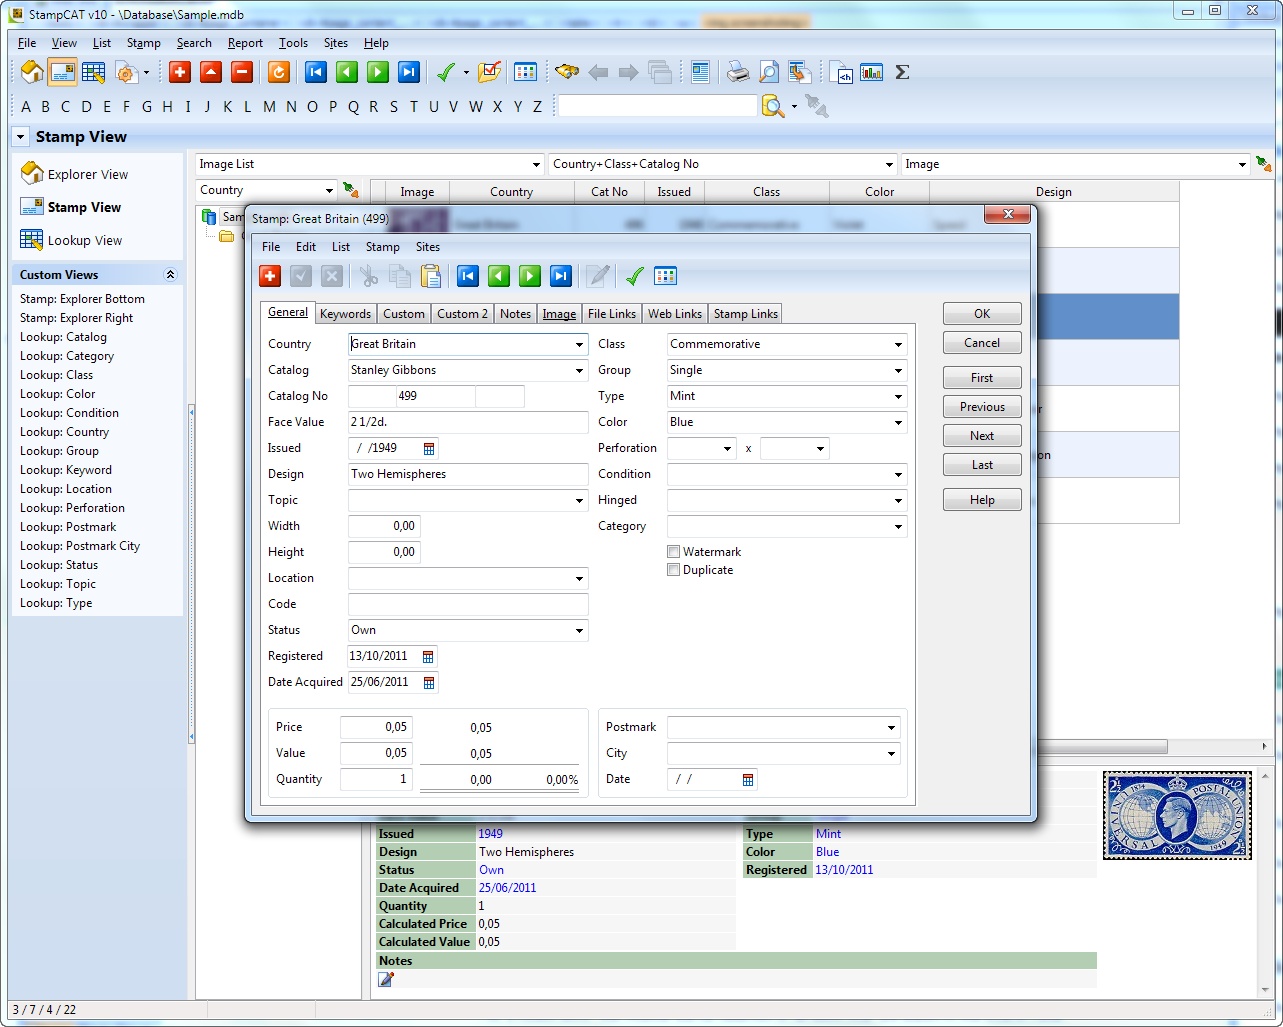The width and height of the screenshot is (1283, 1027).
Task: Jump to last record in dialog toolbar
Action: (561, 276)
